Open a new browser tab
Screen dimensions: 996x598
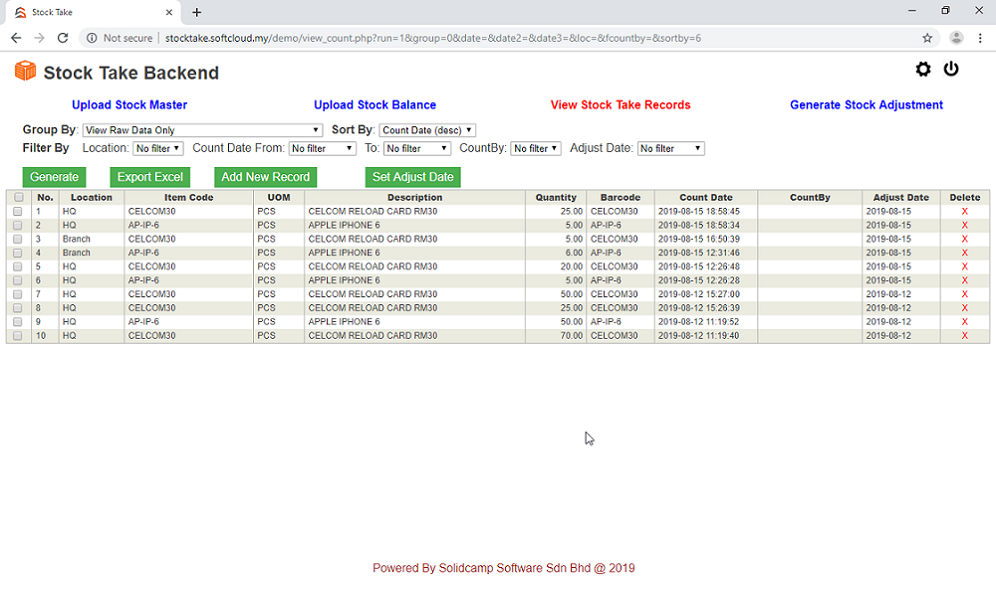(197, 12)
